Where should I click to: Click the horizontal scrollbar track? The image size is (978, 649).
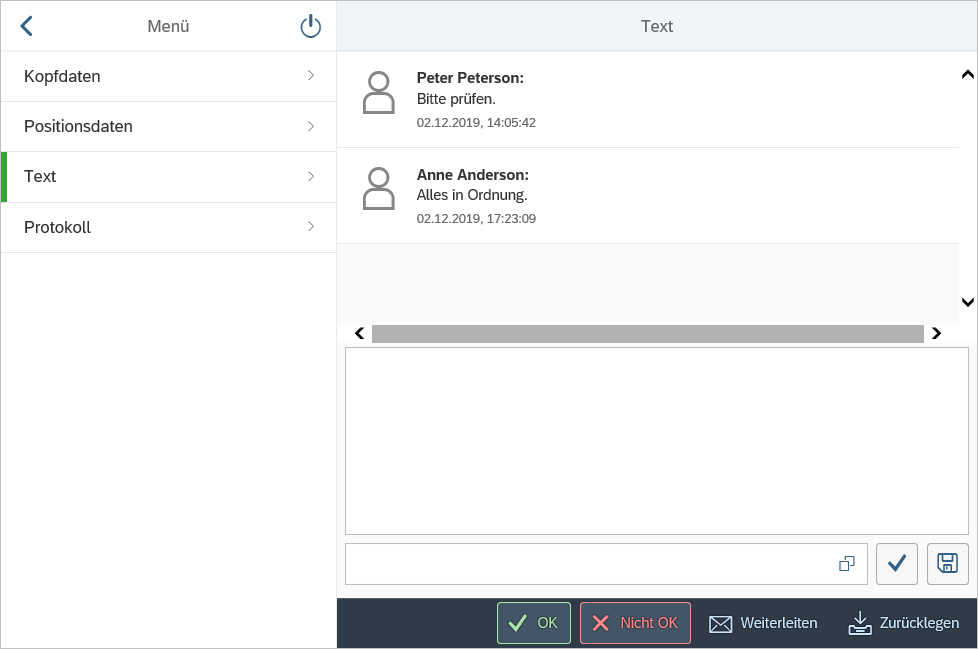pos(647,334)
